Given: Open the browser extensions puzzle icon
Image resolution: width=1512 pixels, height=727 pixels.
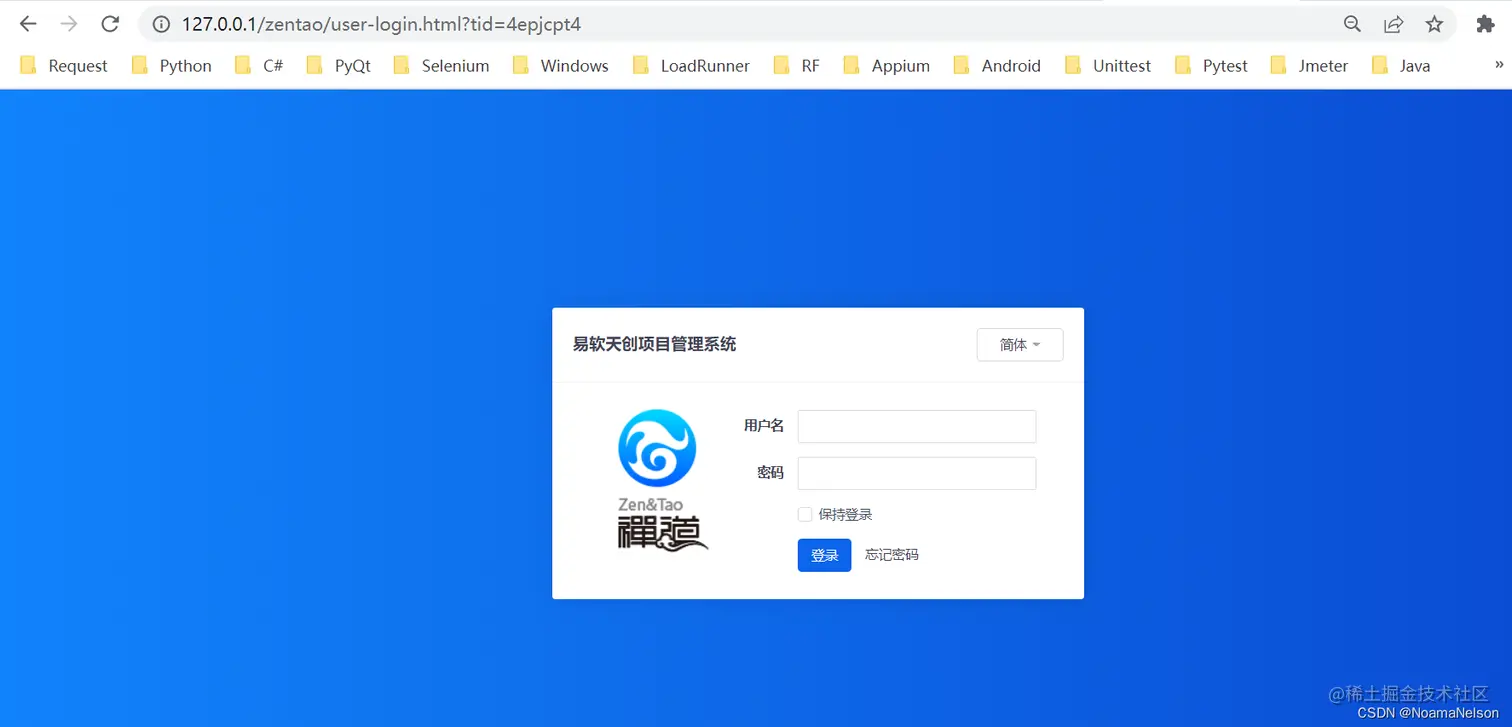Looking at the screenshot, I should [x=1486, y=23].
